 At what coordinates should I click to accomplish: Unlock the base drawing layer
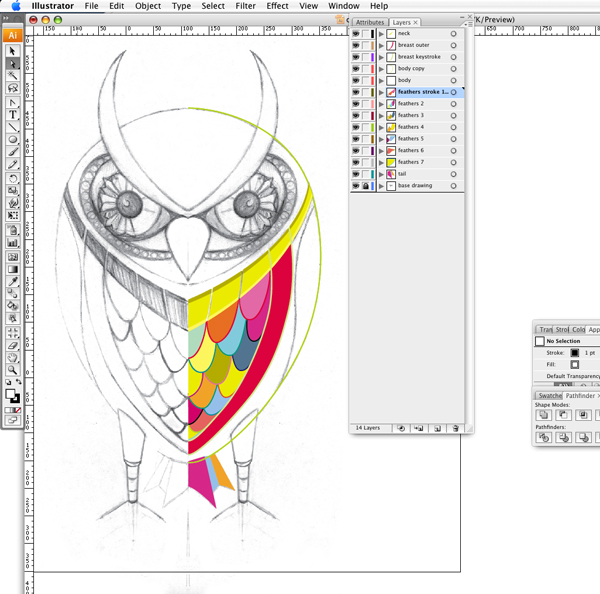coord(365,186)
